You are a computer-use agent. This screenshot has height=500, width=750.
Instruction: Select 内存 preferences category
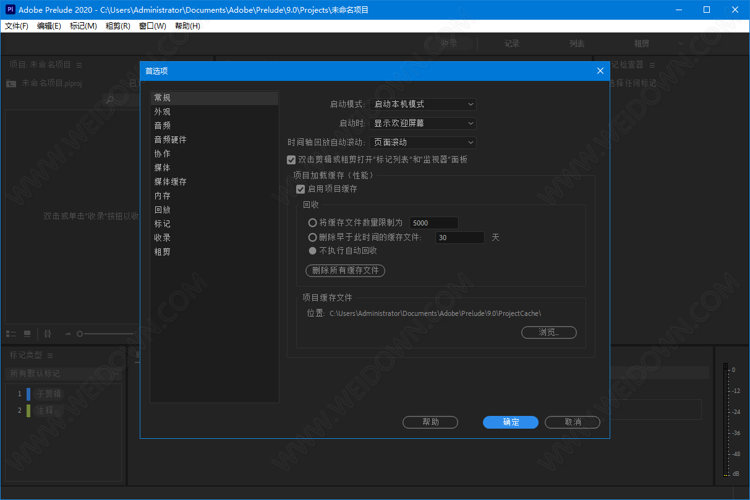[x=214, y=196]
